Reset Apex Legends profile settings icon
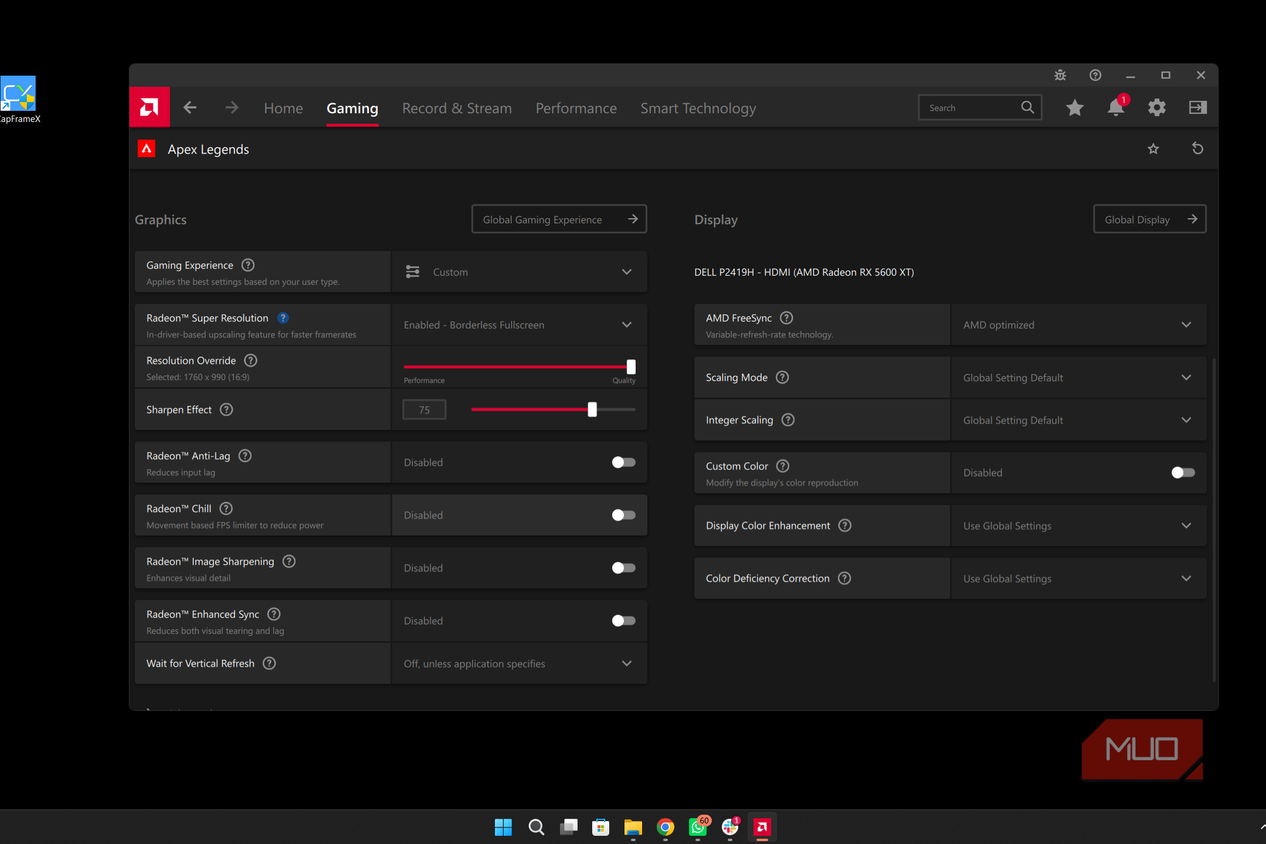The width and height of the screenshot is (1266, 844). click(1197, 149)
